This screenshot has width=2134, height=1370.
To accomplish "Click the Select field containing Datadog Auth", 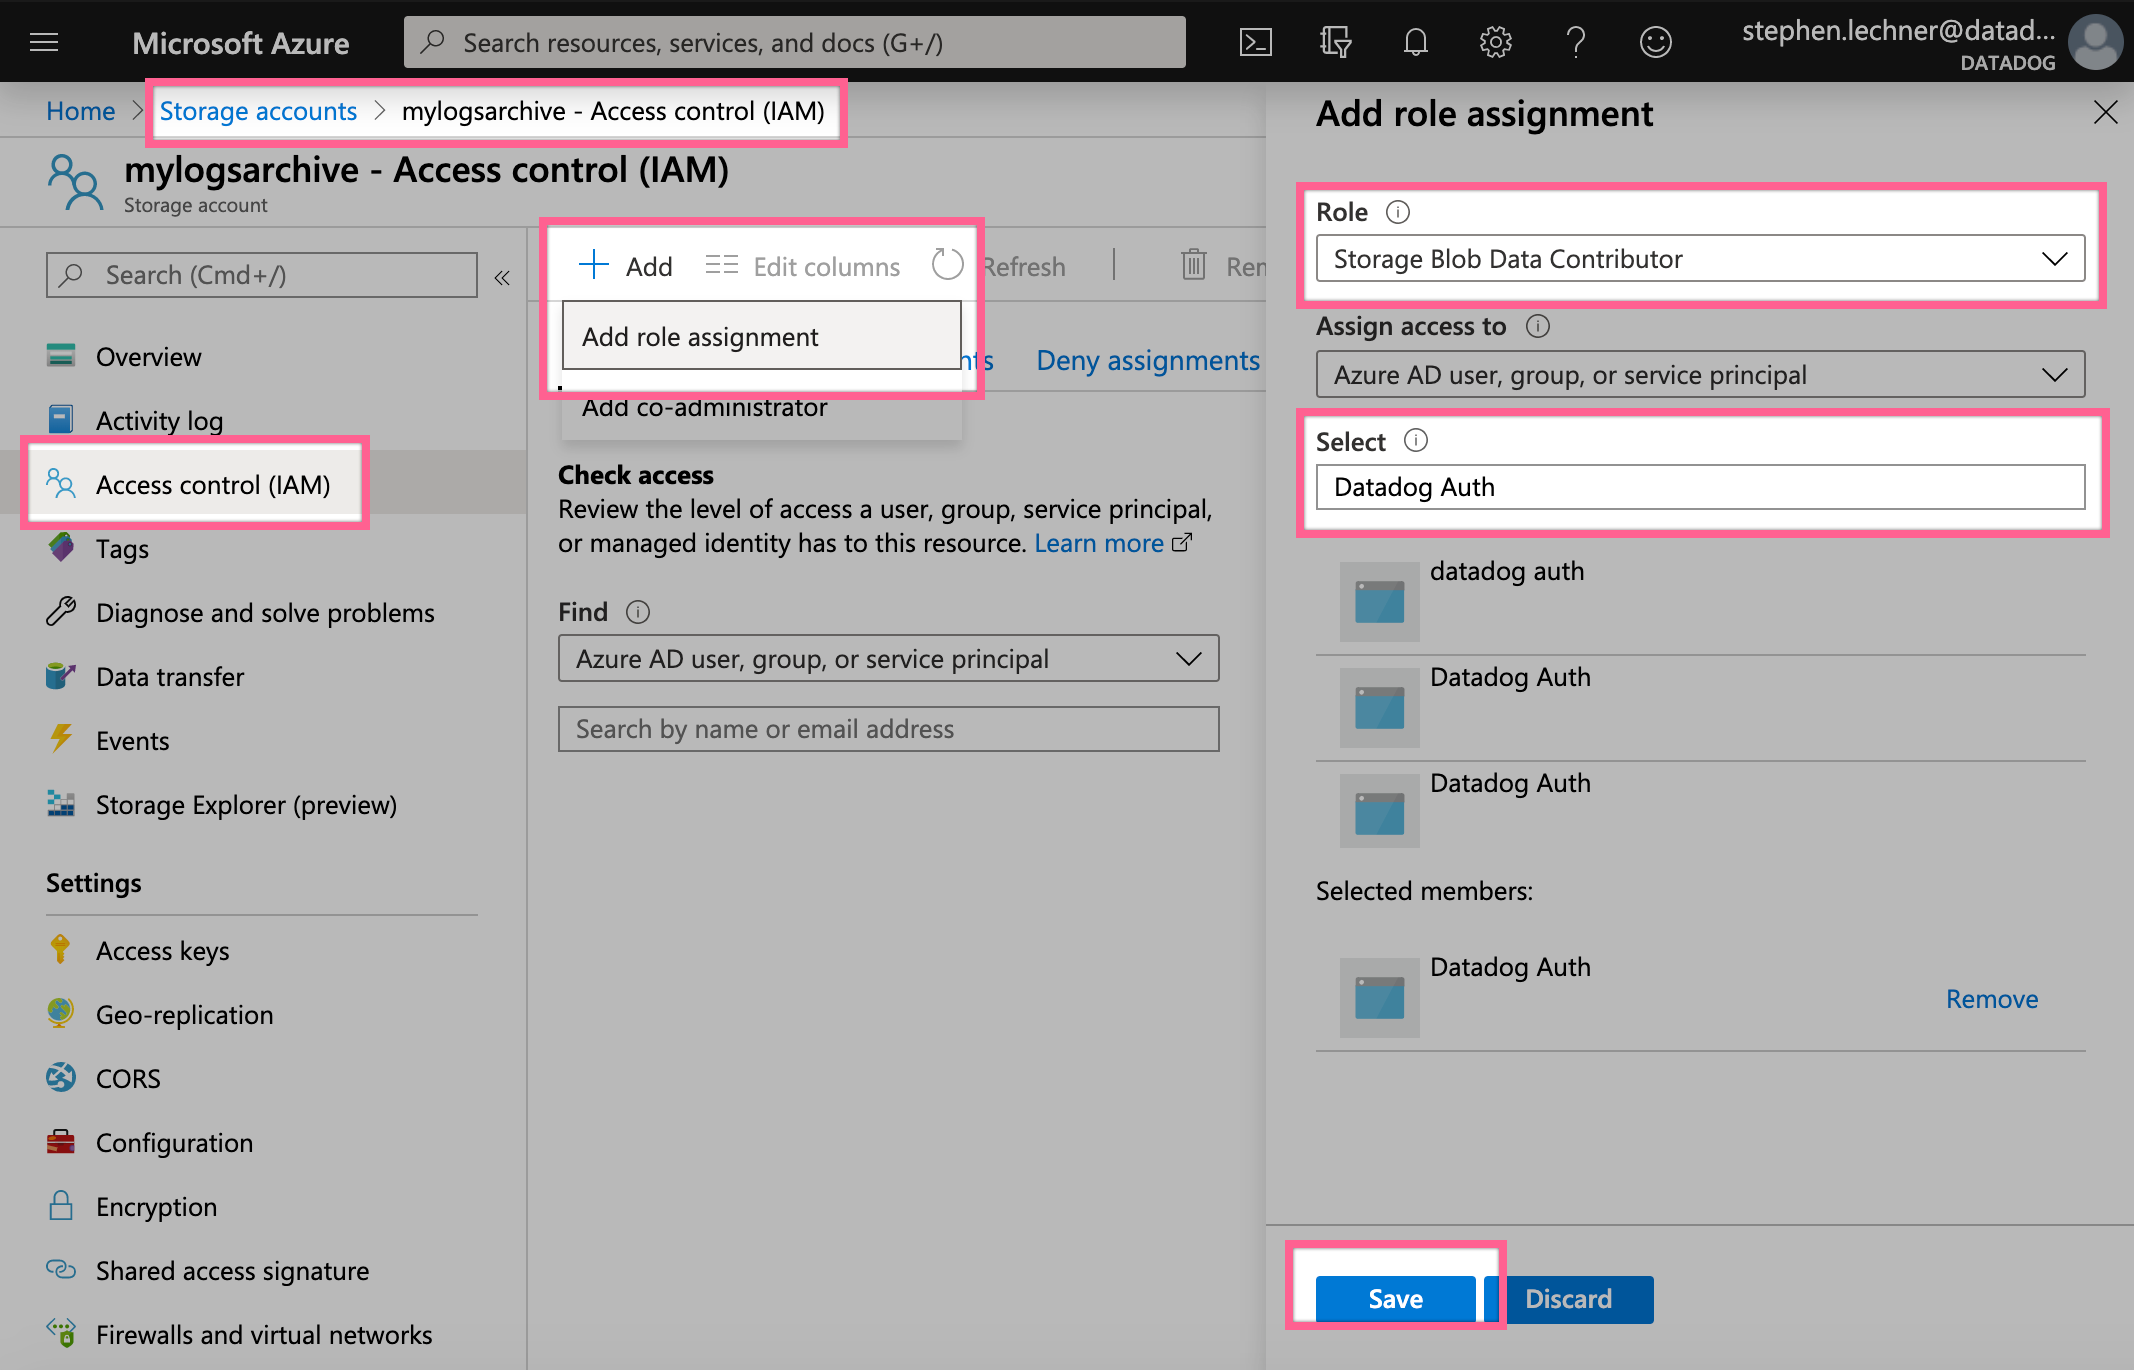I will click(1700, 487).
